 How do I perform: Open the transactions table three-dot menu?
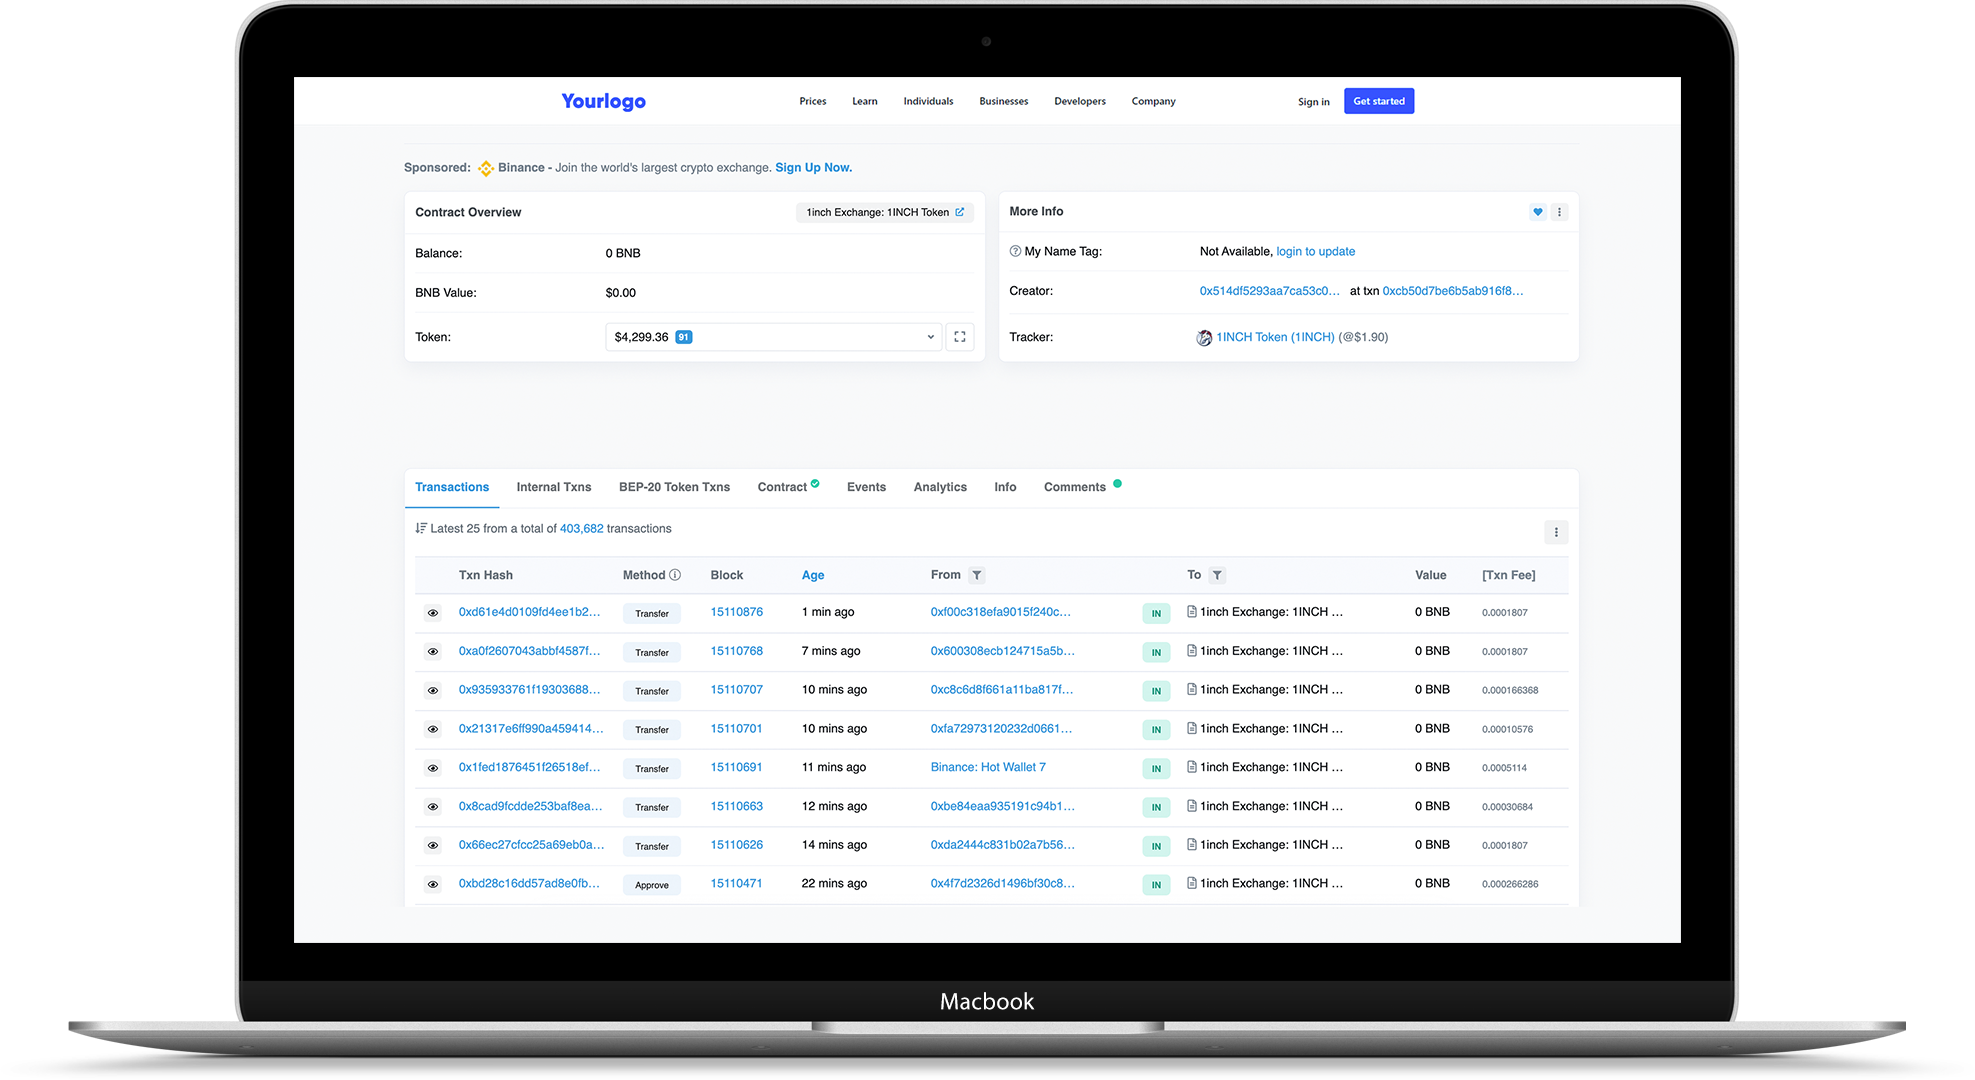tap(1556, 532)
